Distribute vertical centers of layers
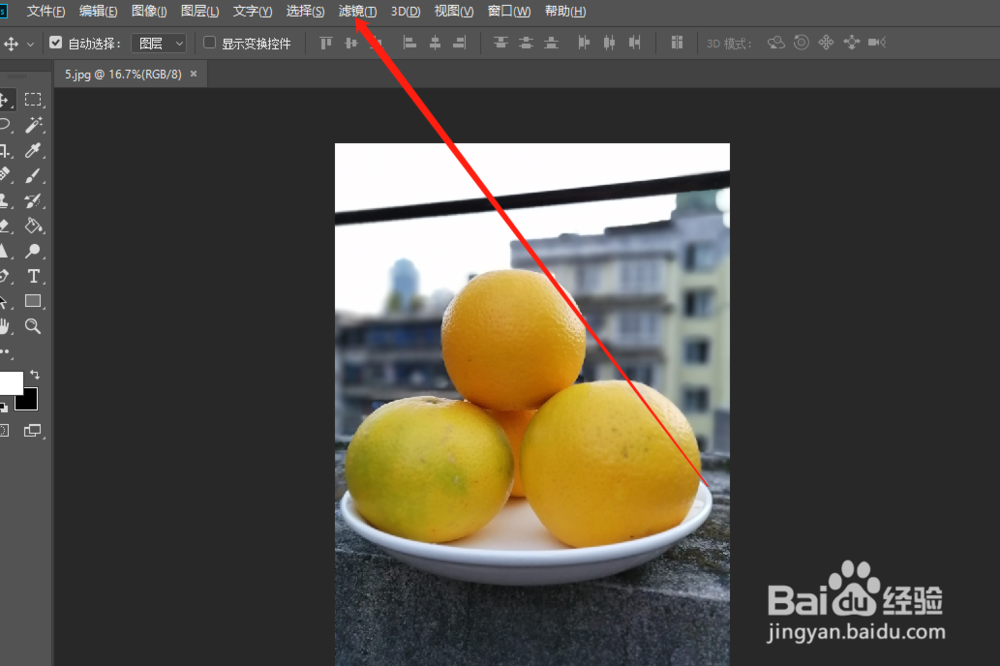Screen dimensions: 1000x666 (x=526, y=43)
